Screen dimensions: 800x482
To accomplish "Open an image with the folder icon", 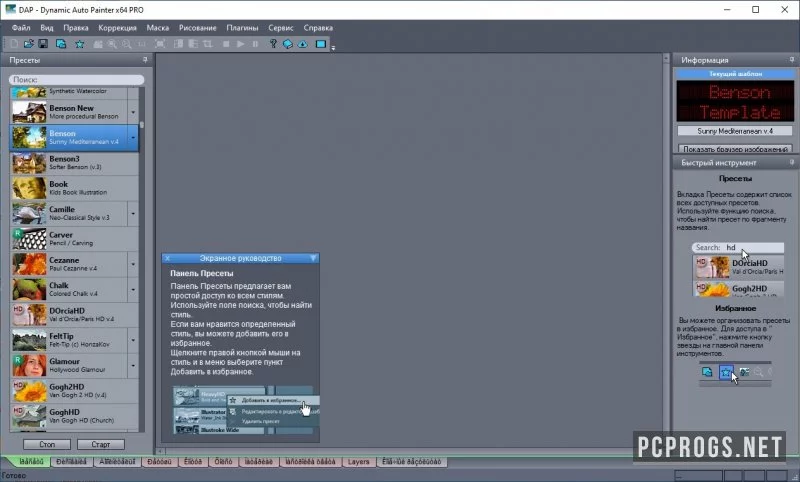I will click(x=29, y=44).
